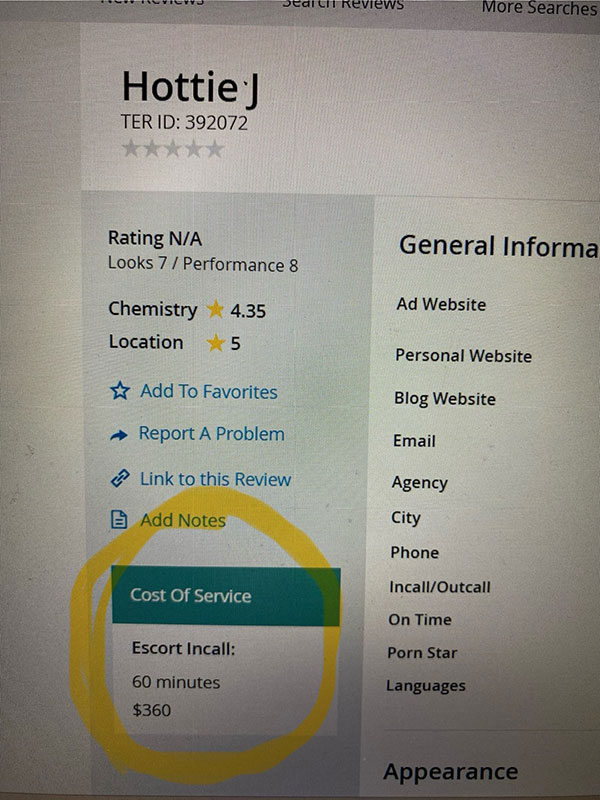Click the Add Notes link text
Screen dimensions: 600x800
click(183, 520)
